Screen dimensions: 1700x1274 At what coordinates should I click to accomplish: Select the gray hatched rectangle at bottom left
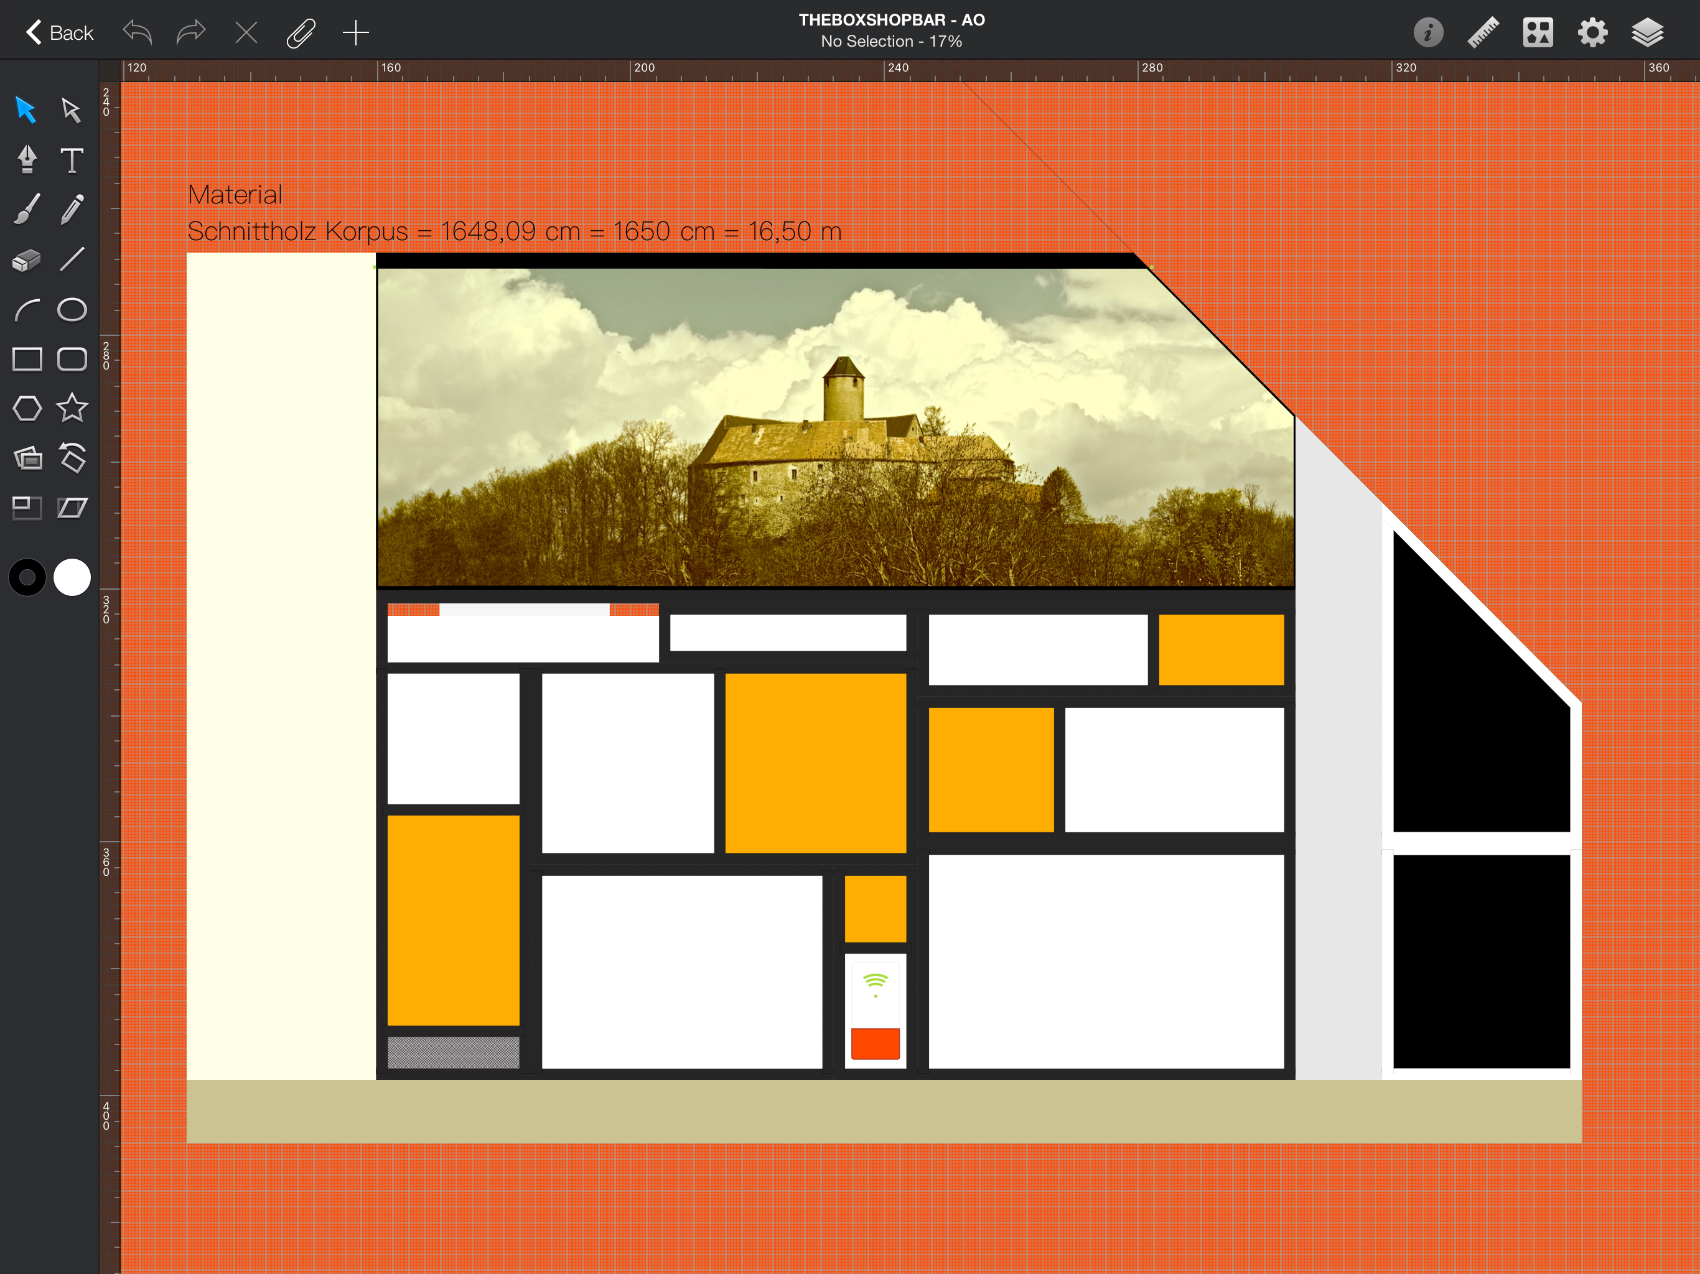pyautogui.click(x=453, y=1052)
